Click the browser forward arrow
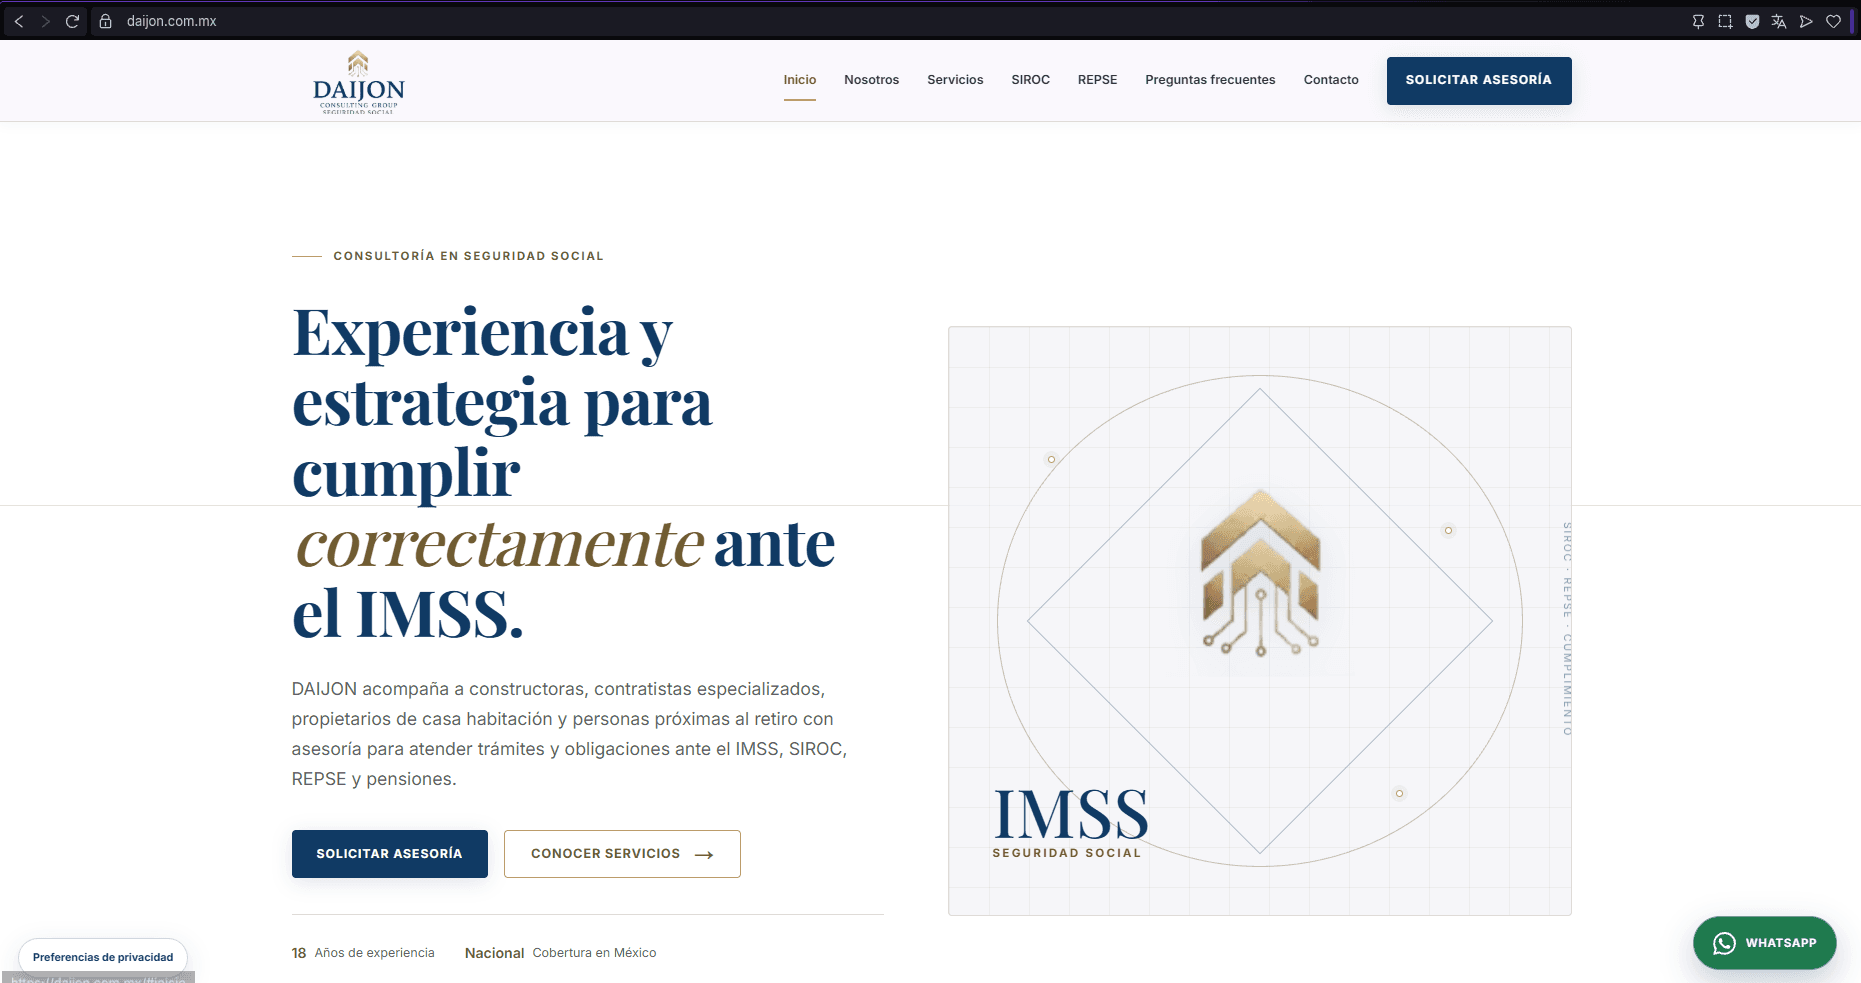This screenshot has width=1861, height=983. pos(45,21)
